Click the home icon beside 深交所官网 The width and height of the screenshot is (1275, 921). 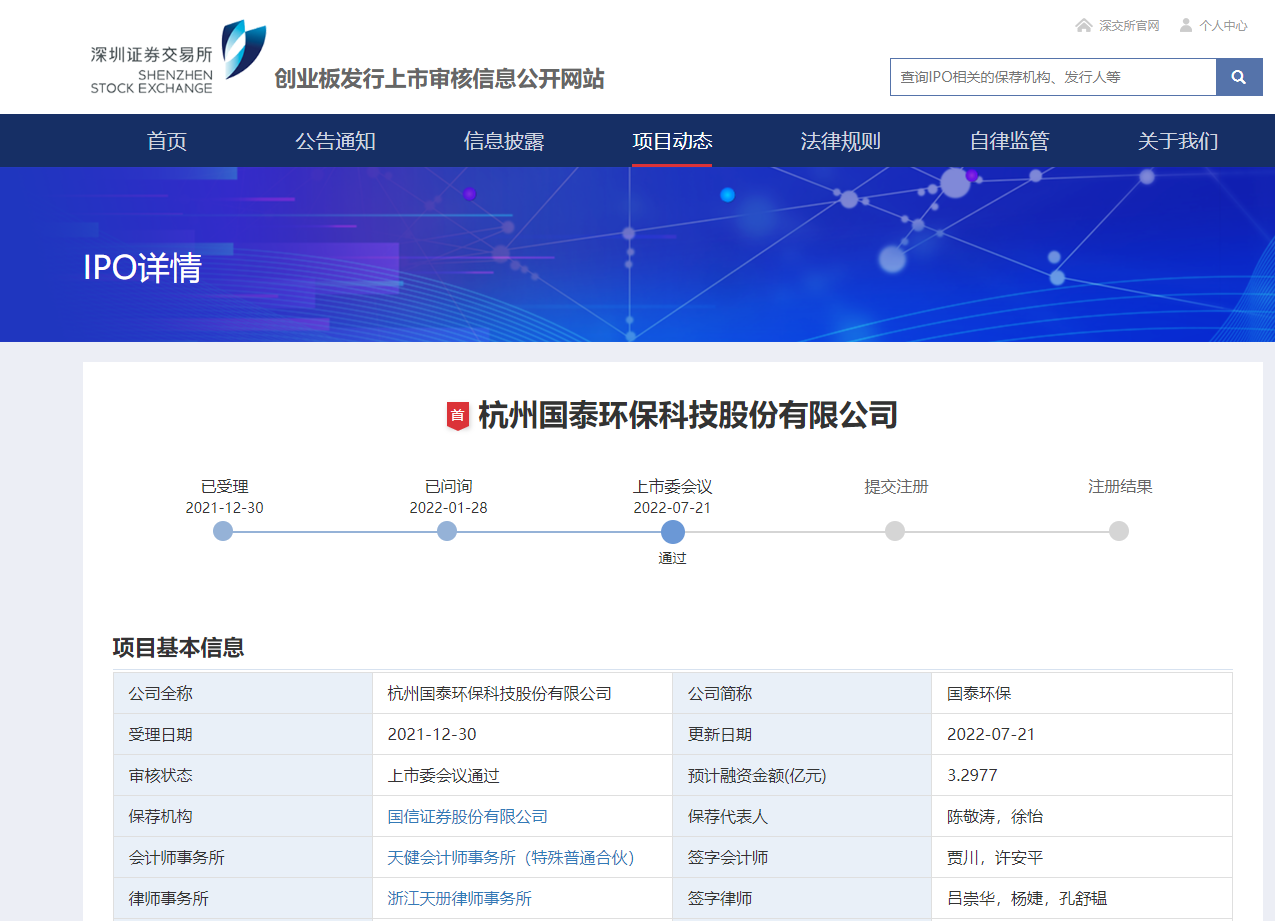pyautogui.click(x=1083, y=25)
